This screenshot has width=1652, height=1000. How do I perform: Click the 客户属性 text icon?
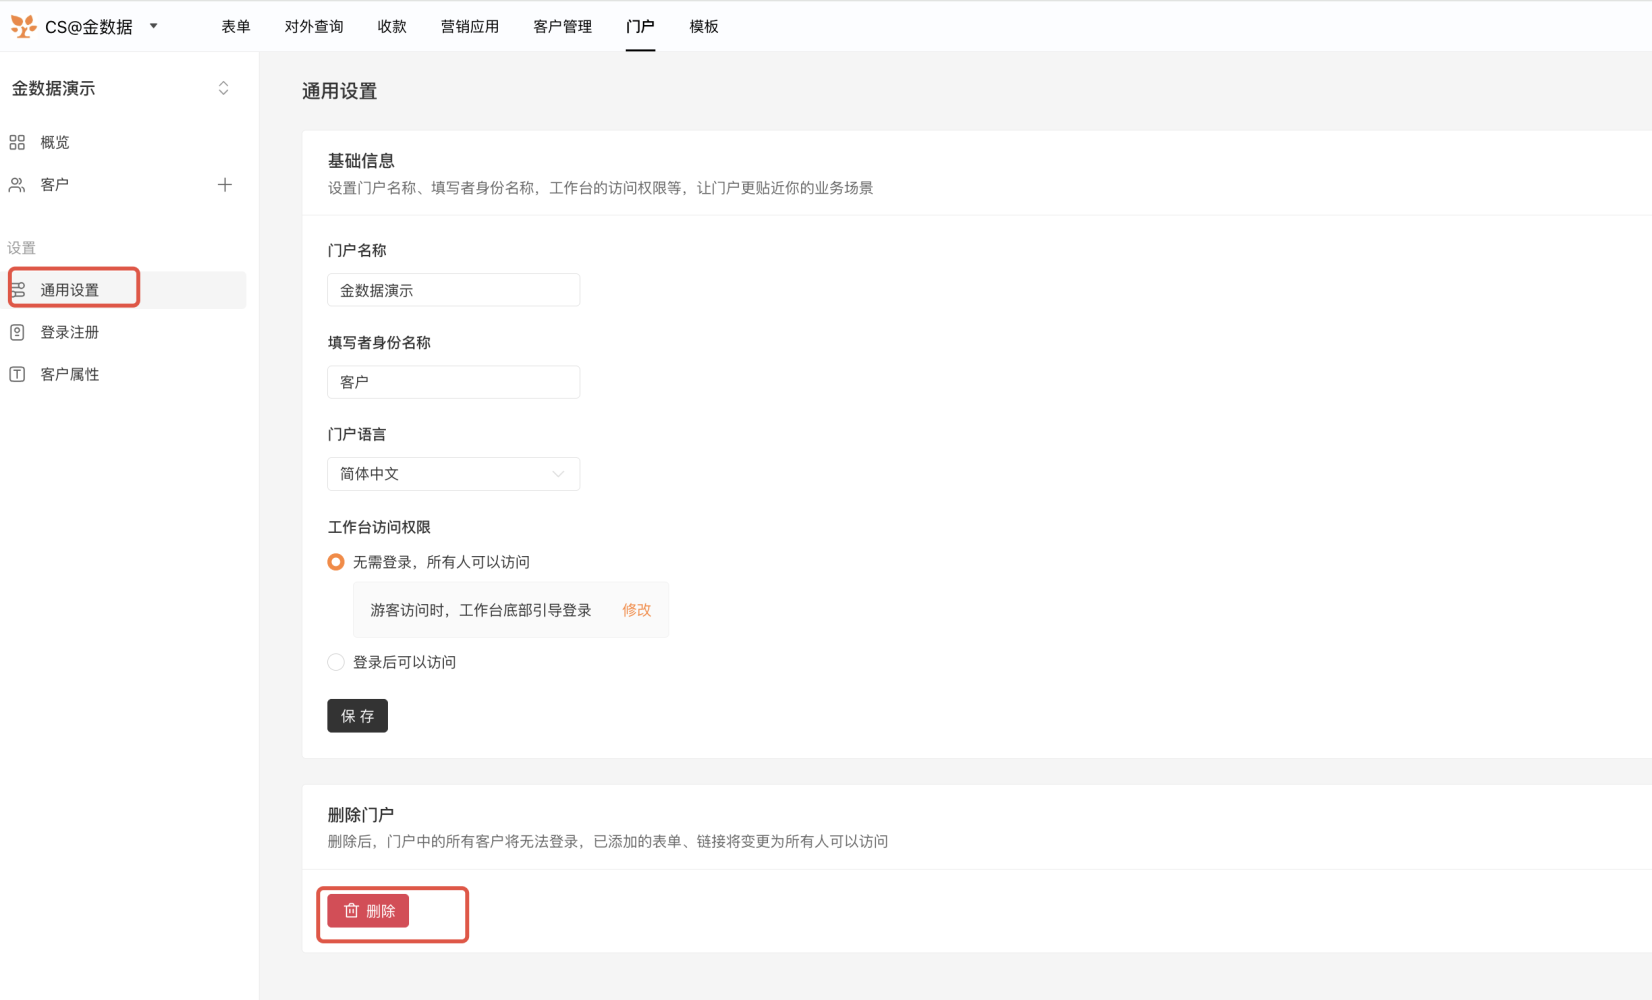coord(17,375)
